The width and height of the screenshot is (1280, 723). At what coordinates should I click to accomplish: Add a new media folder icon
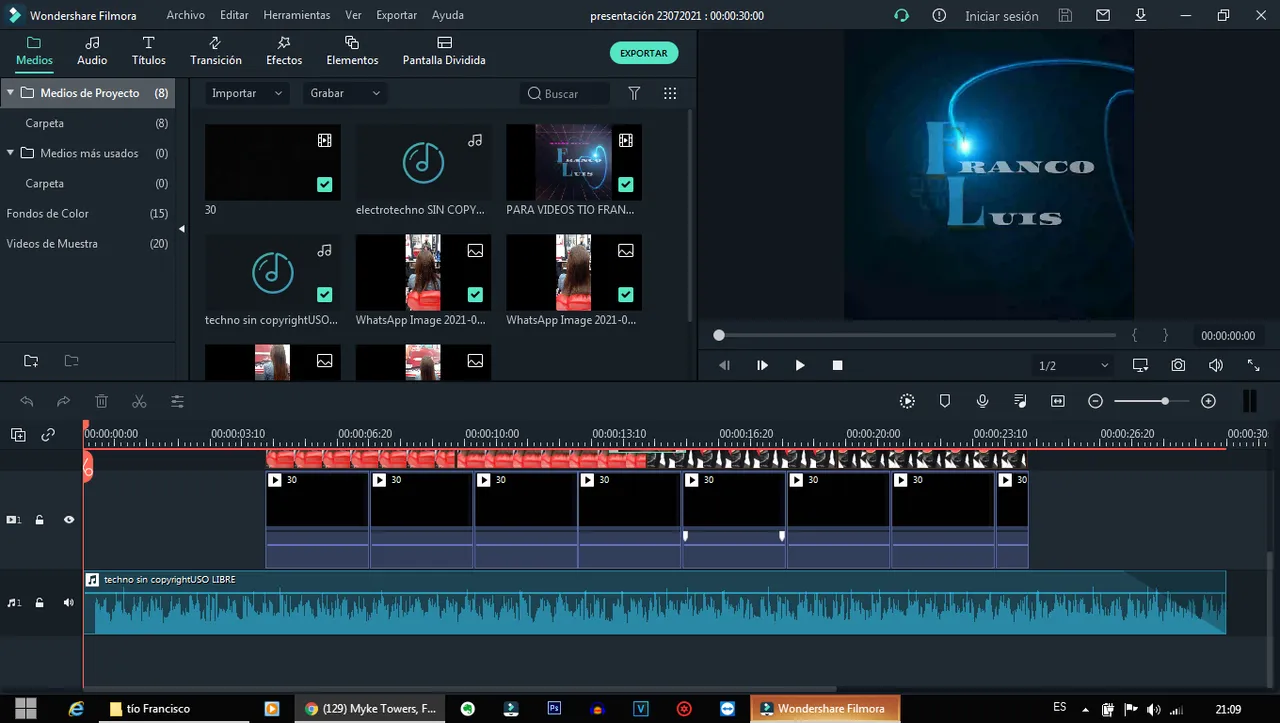pos(31,361)
